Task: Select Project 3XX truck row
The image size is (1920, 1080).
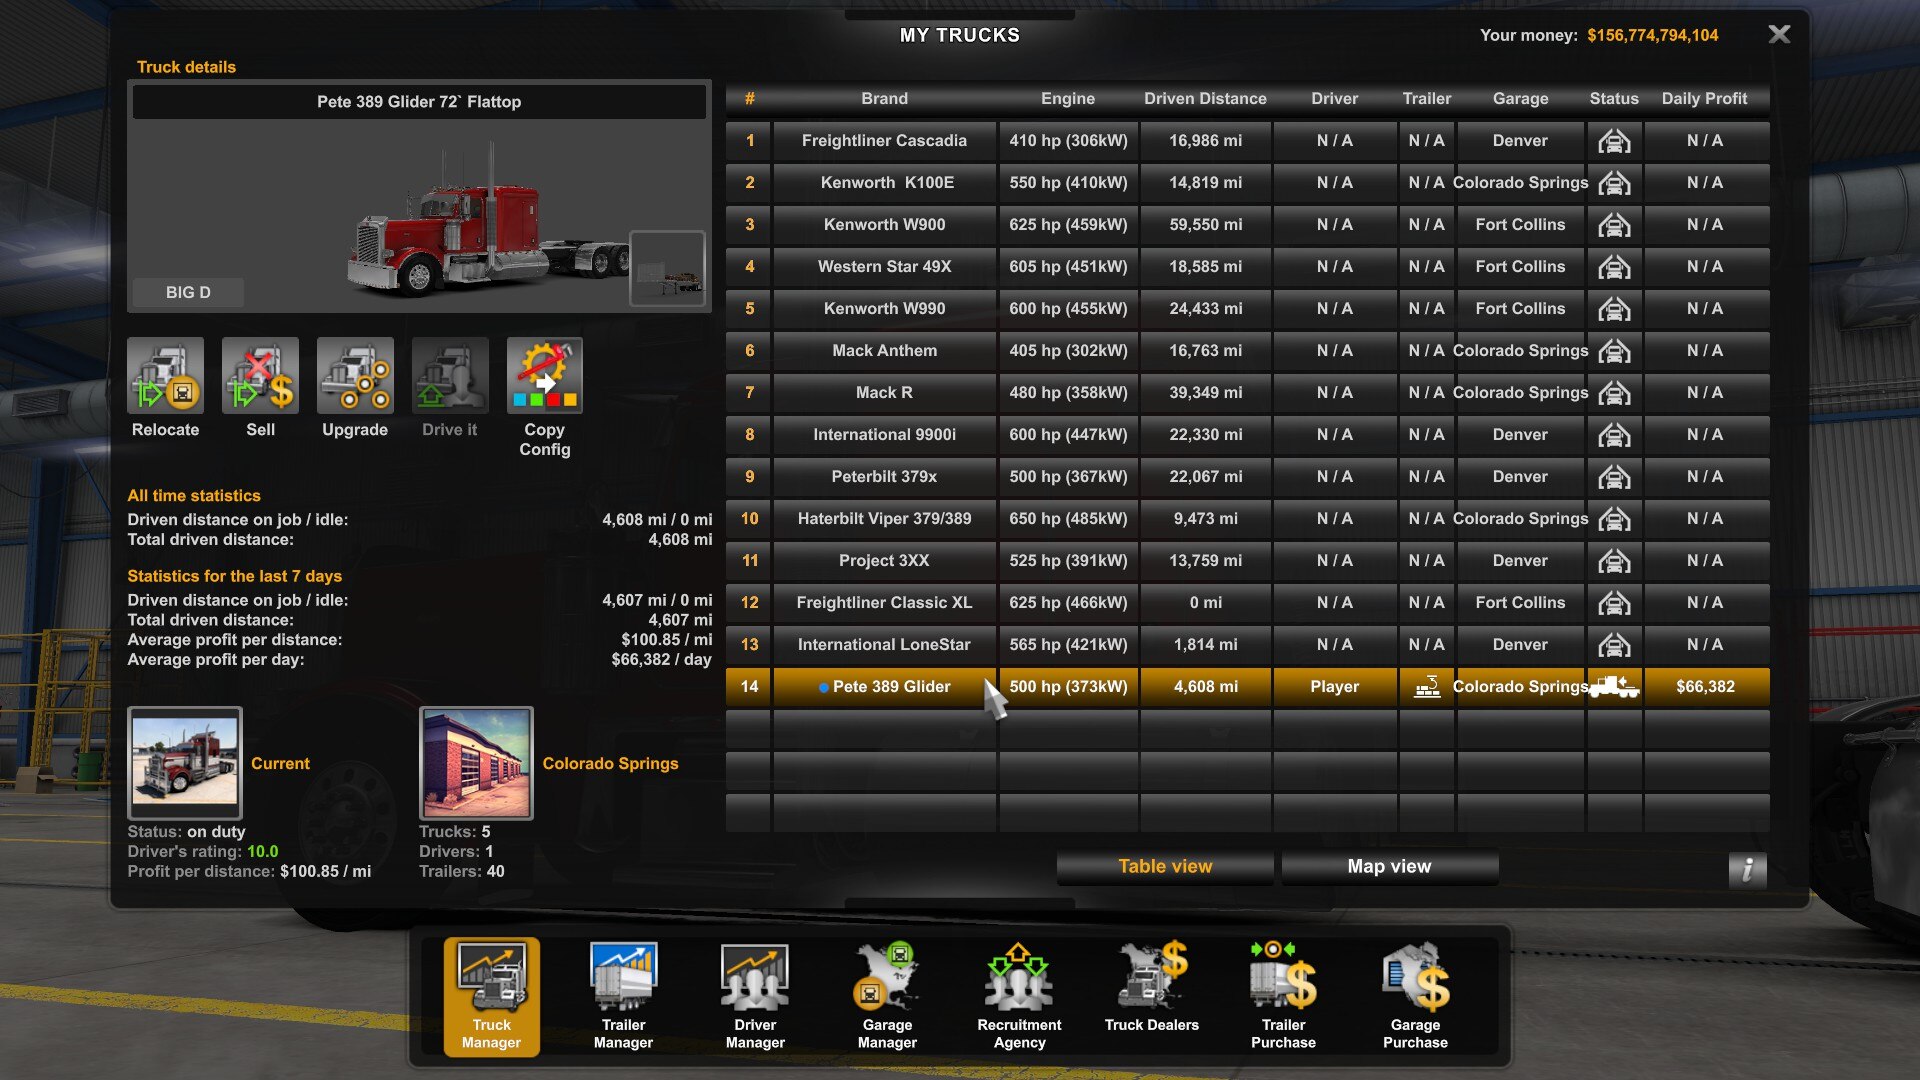Action: (x=1247, y=561)
